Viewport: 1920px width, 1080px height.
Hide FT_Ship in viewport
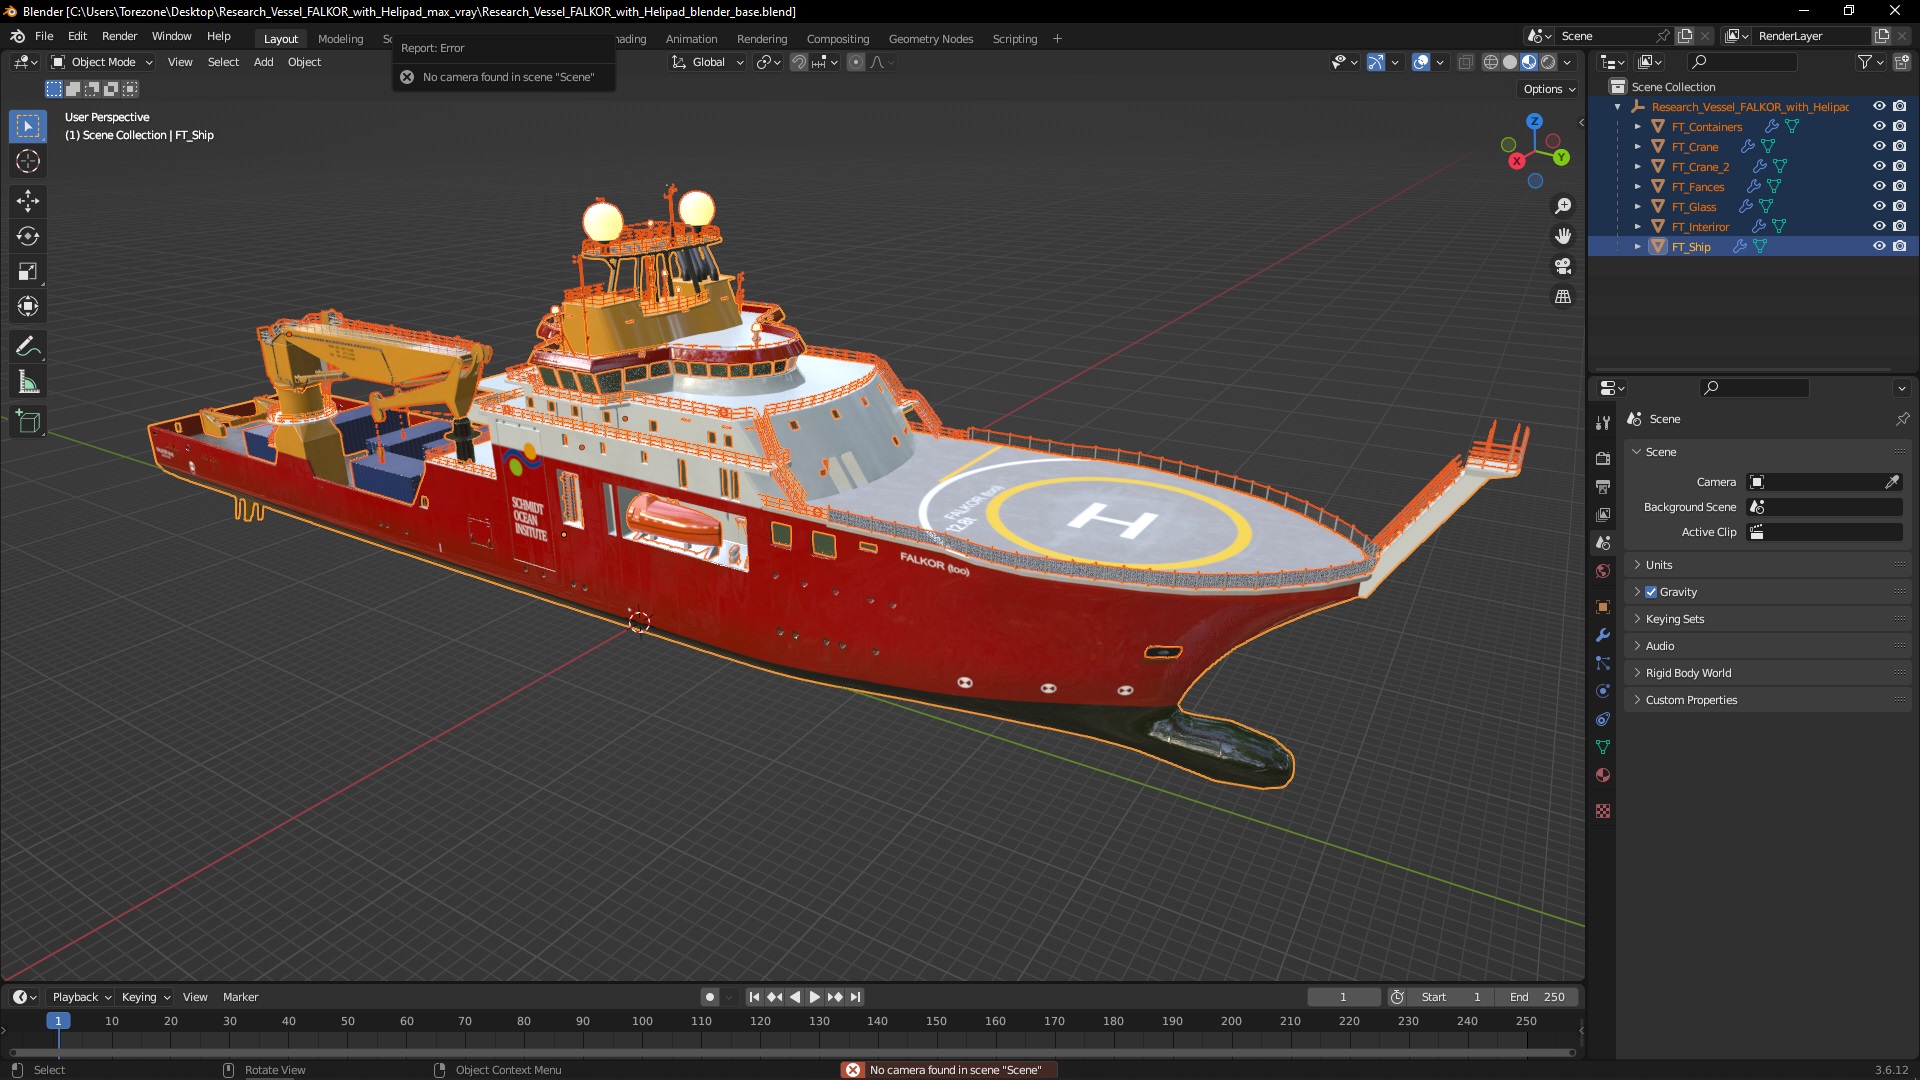[x=1879, y=246]
